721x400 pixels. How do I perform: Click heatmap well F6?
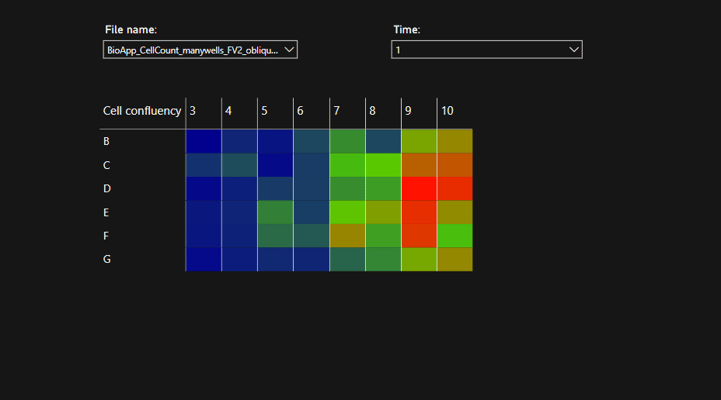point(311,236)
